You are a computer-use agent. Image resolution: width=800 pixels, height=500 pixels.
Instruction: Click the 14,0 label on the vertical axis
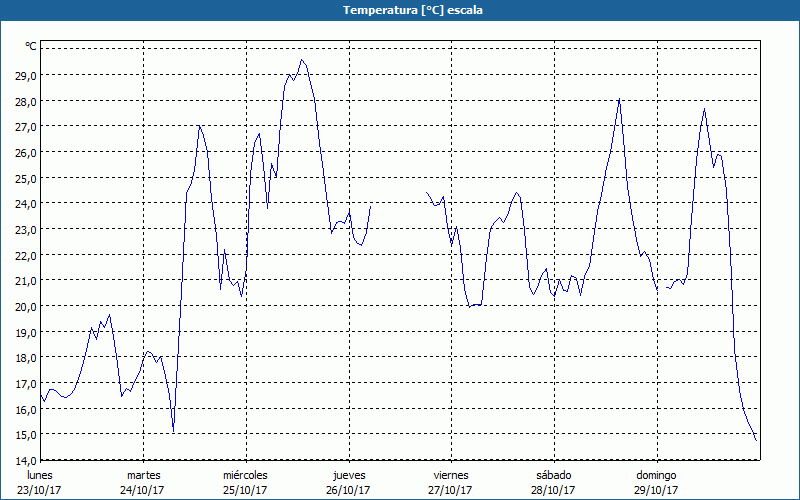(x=25, y=460)
